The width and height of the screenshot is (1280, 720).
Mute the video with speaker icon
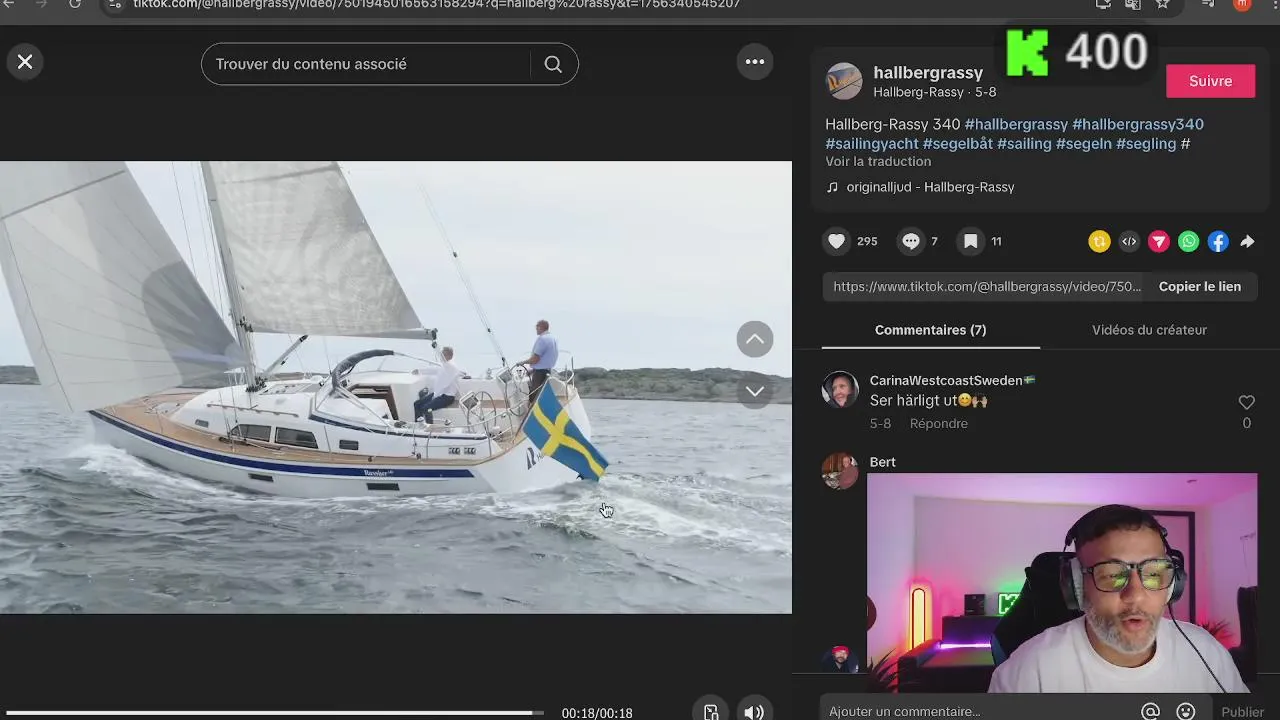click(x=755, y=711)
